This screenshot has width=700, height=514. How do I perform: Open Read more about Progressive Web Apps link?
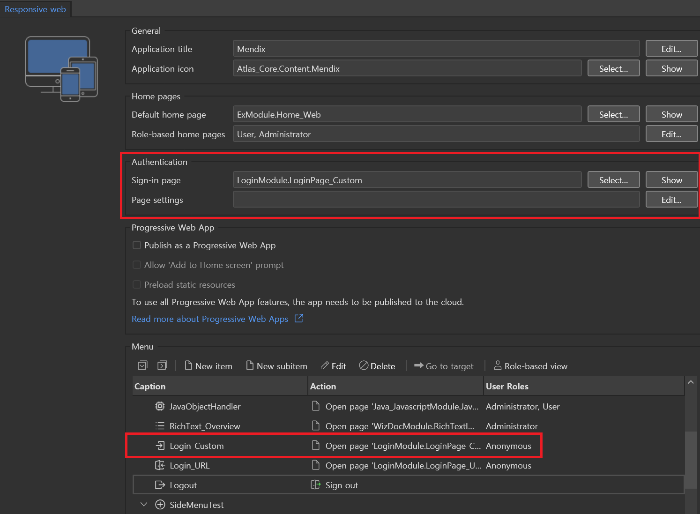210,319
